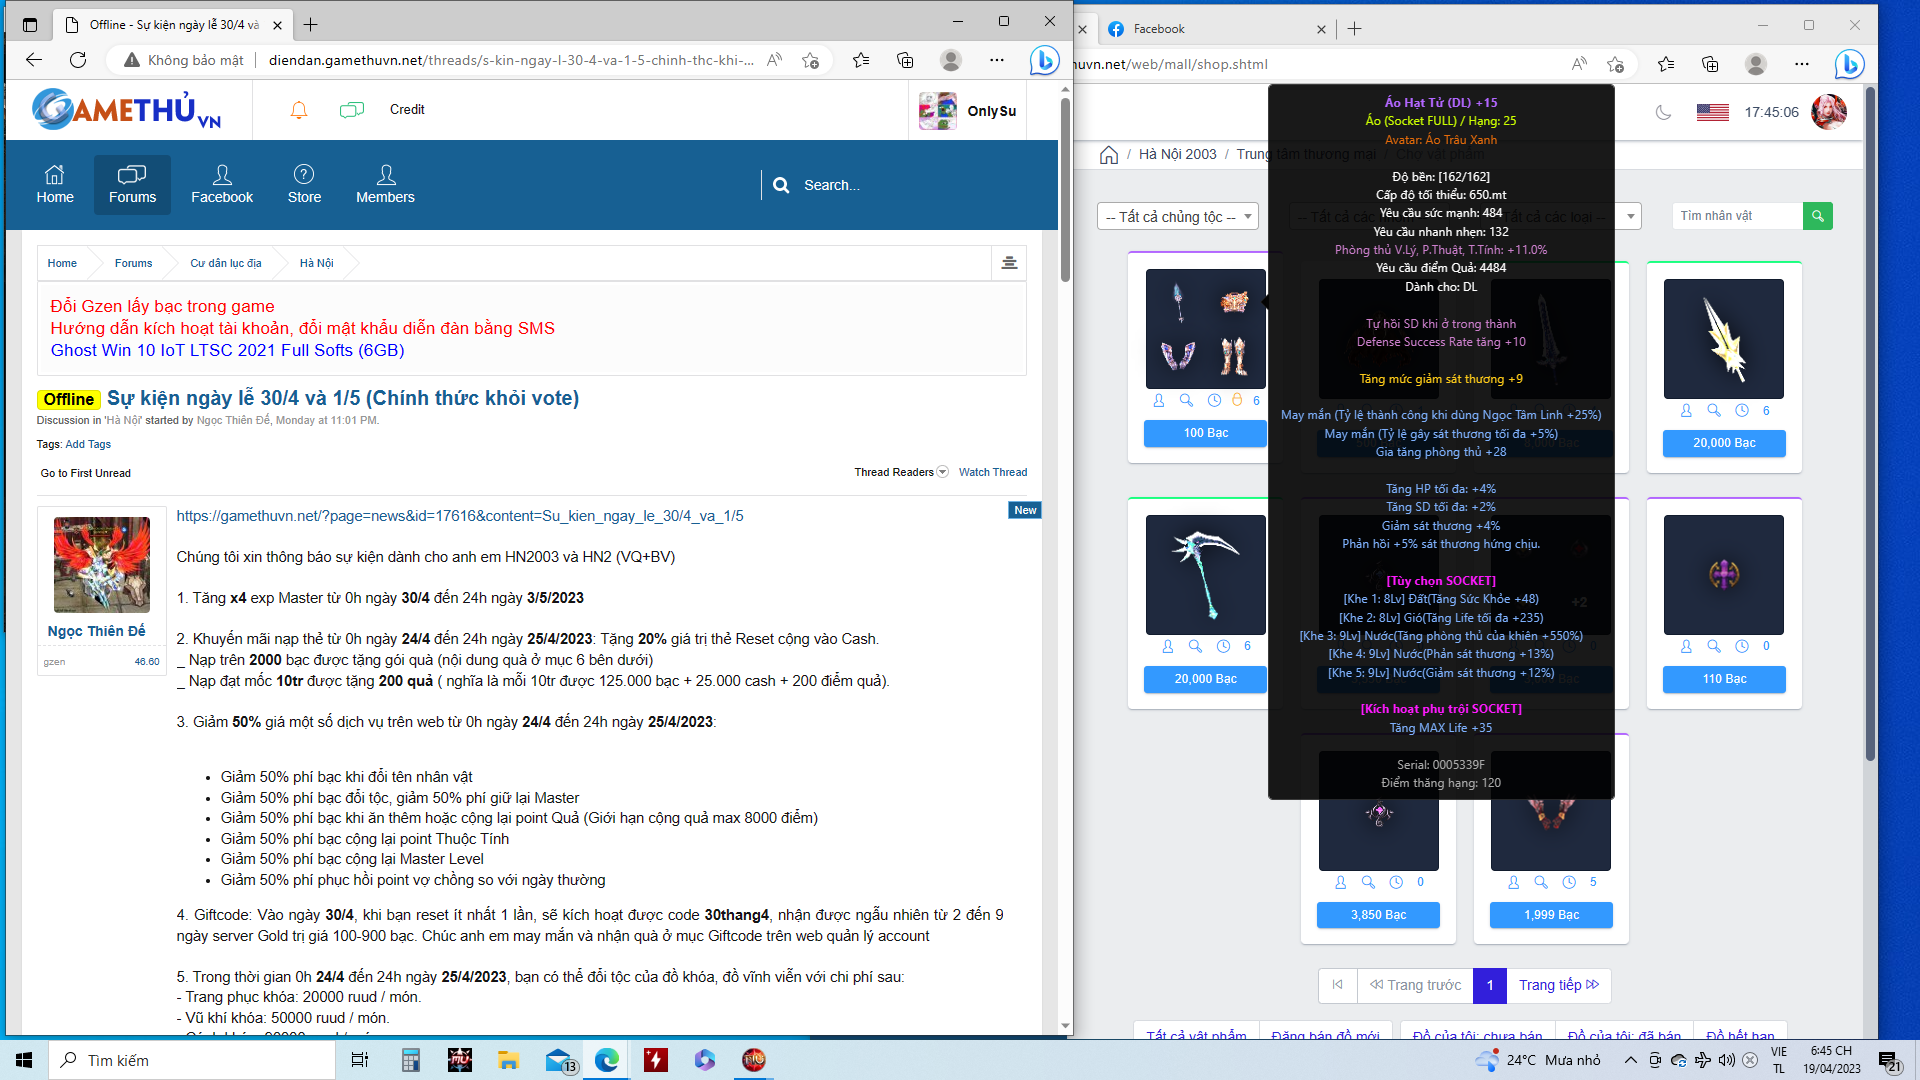Image resolution: width=1920 pixels, height=1080 pixels.
Task: Click the notification bell icon
Action: point(298,110)
